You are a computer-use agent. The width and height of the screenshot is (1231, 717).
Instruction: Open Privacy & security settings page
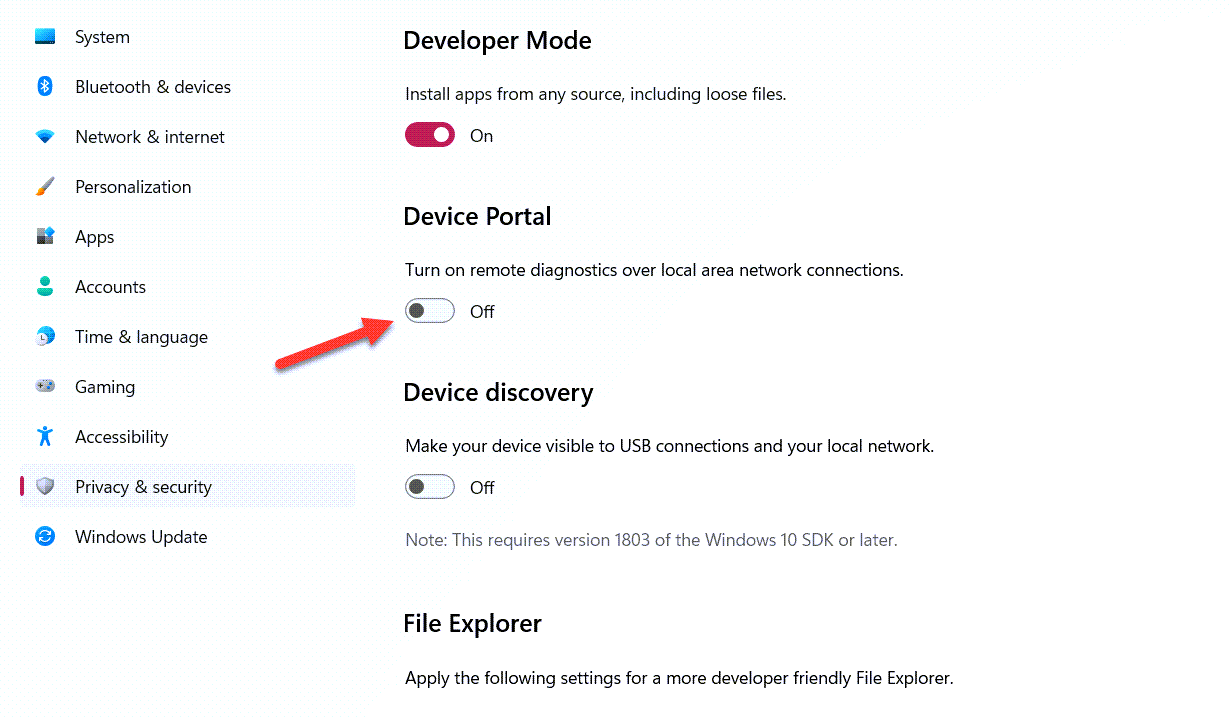[143, 487]
